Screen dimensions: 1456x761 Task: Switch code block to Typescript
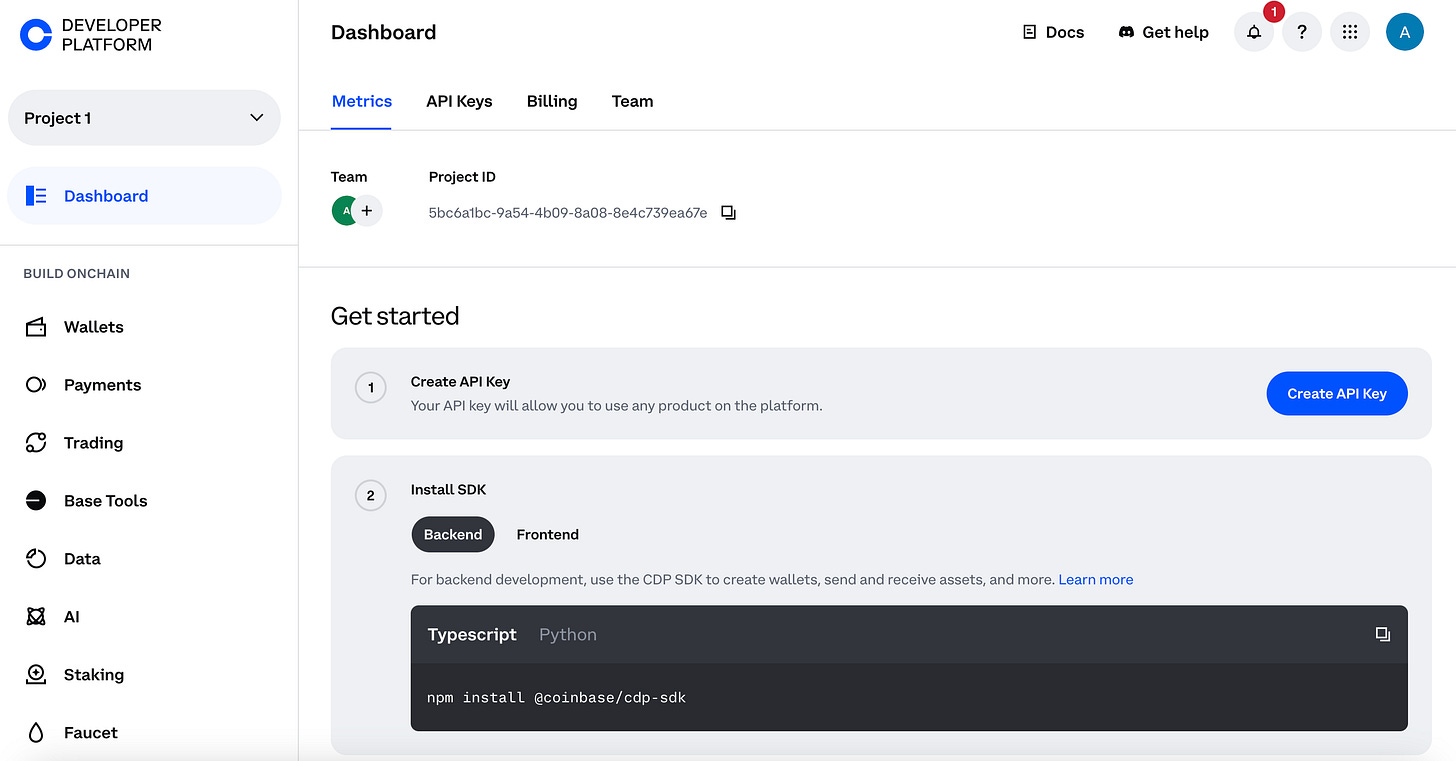pyautogui.click(x=472, y=634)
